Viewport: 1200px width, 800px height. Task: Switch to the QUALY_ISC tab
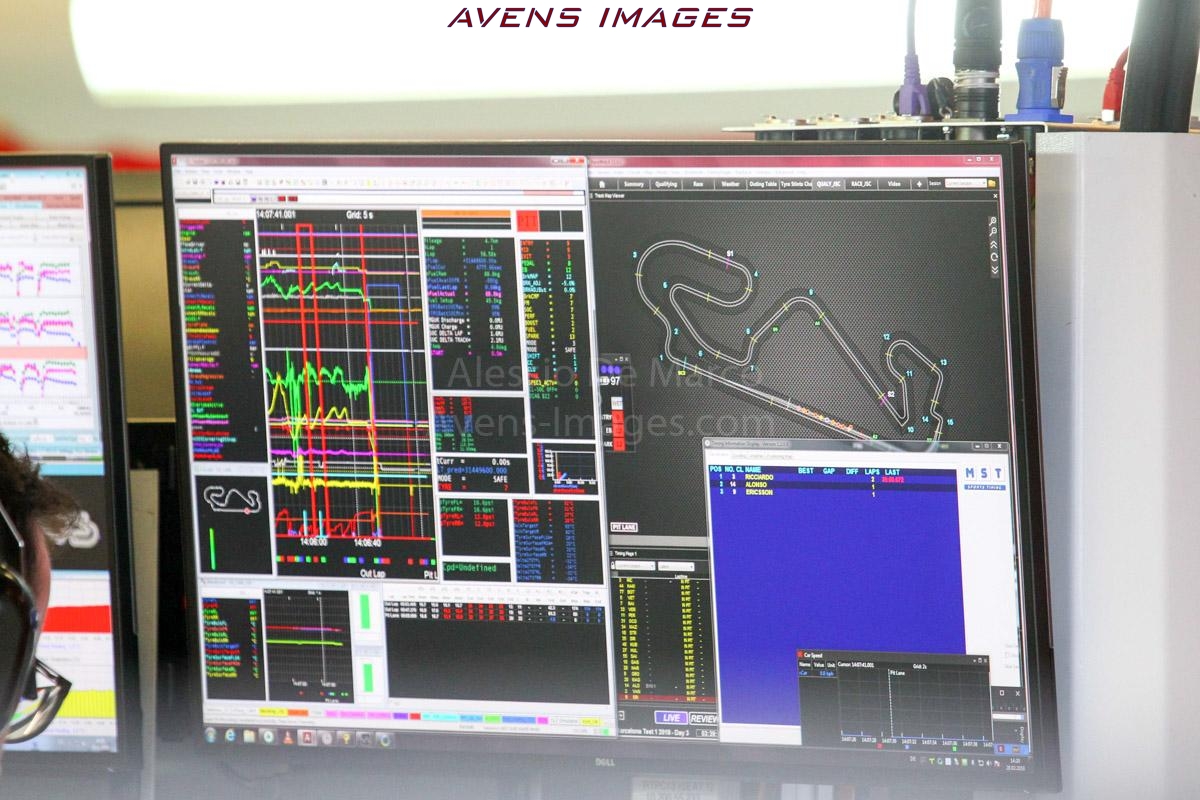pos(828,184)
